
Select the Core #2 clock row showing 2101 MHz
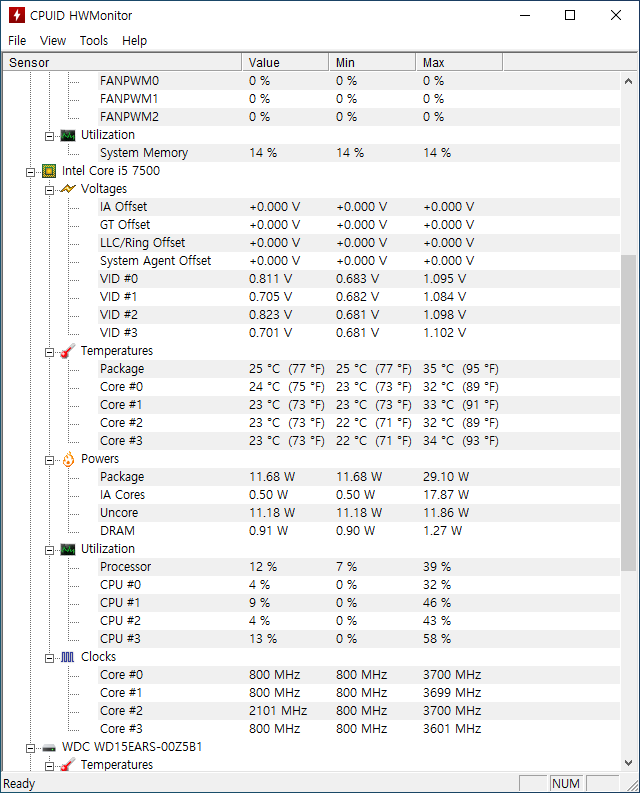(x=359, y=711)
